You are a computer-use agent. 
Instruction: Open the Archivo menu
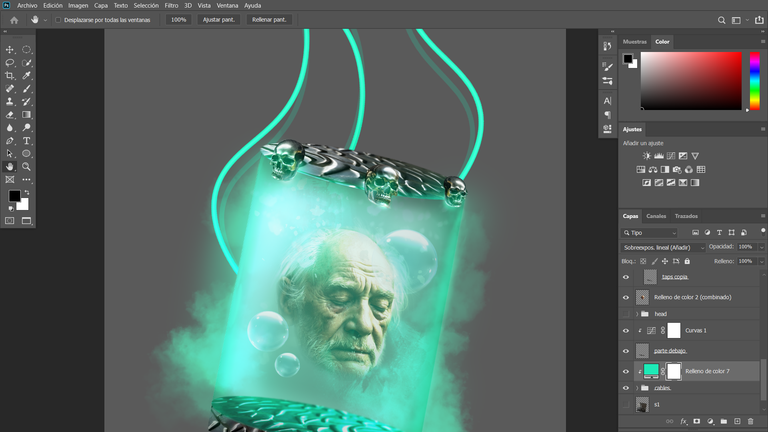click(27, 6)
